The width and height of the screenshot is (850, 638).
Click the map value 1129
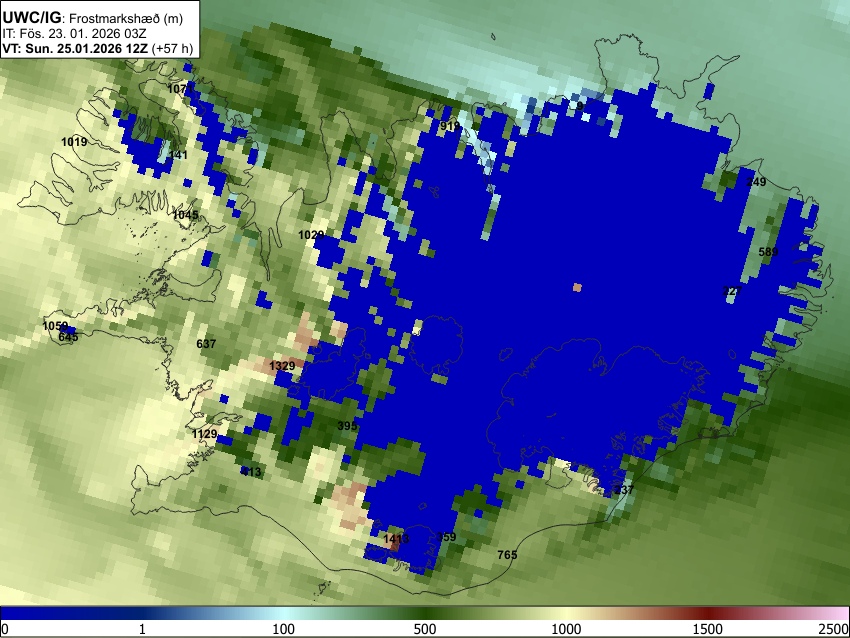click(204, 434)
